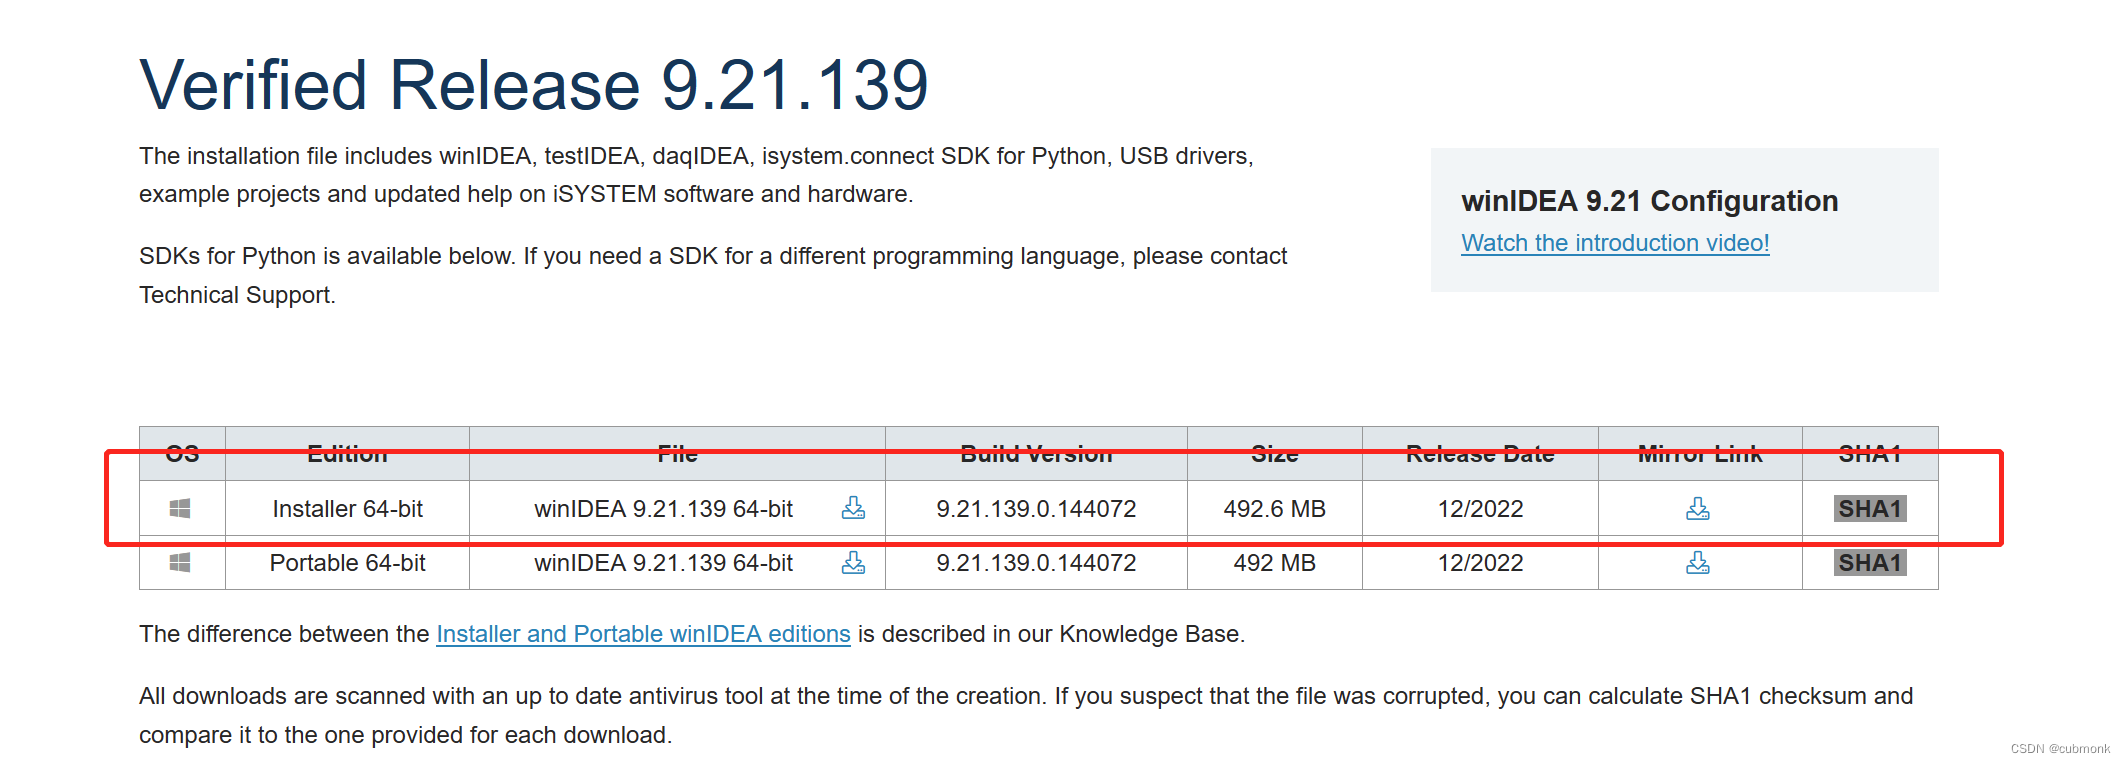
Task: Download winIDEA Portable 64-bit file icon
Action: 853,562
